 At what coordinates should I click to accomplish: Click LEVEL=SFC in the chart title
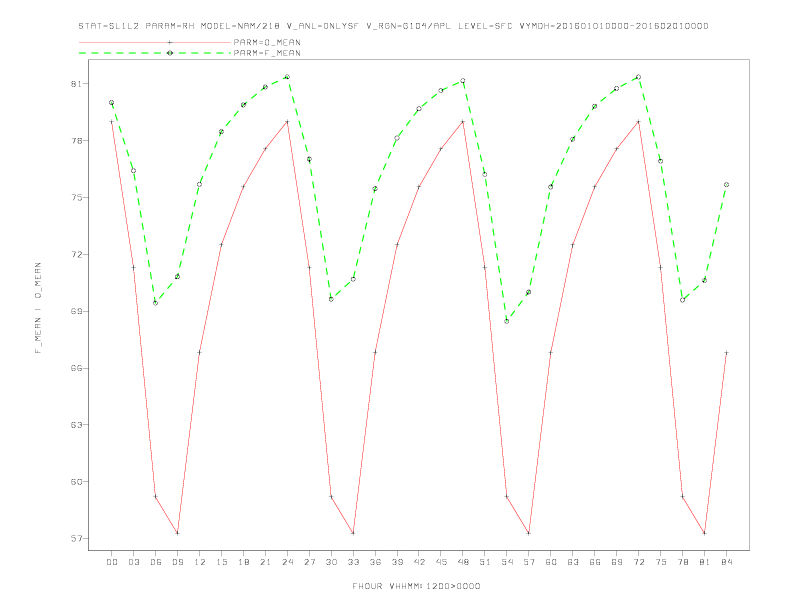485,26
